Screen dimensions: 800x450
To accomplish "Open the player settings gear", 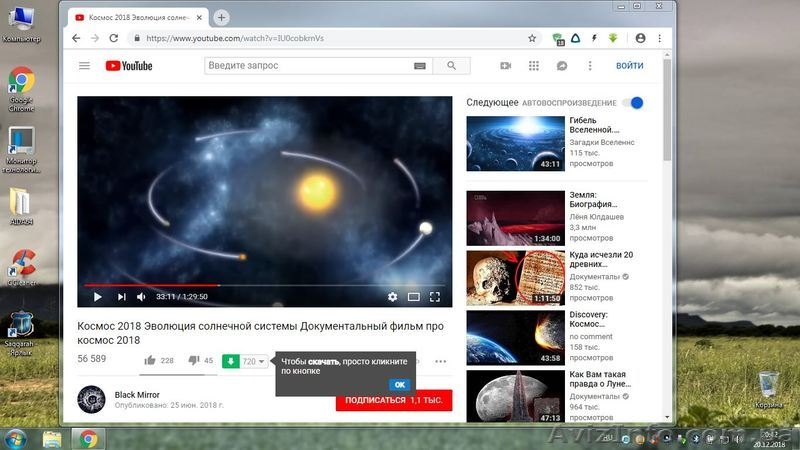I will [392, 297].
